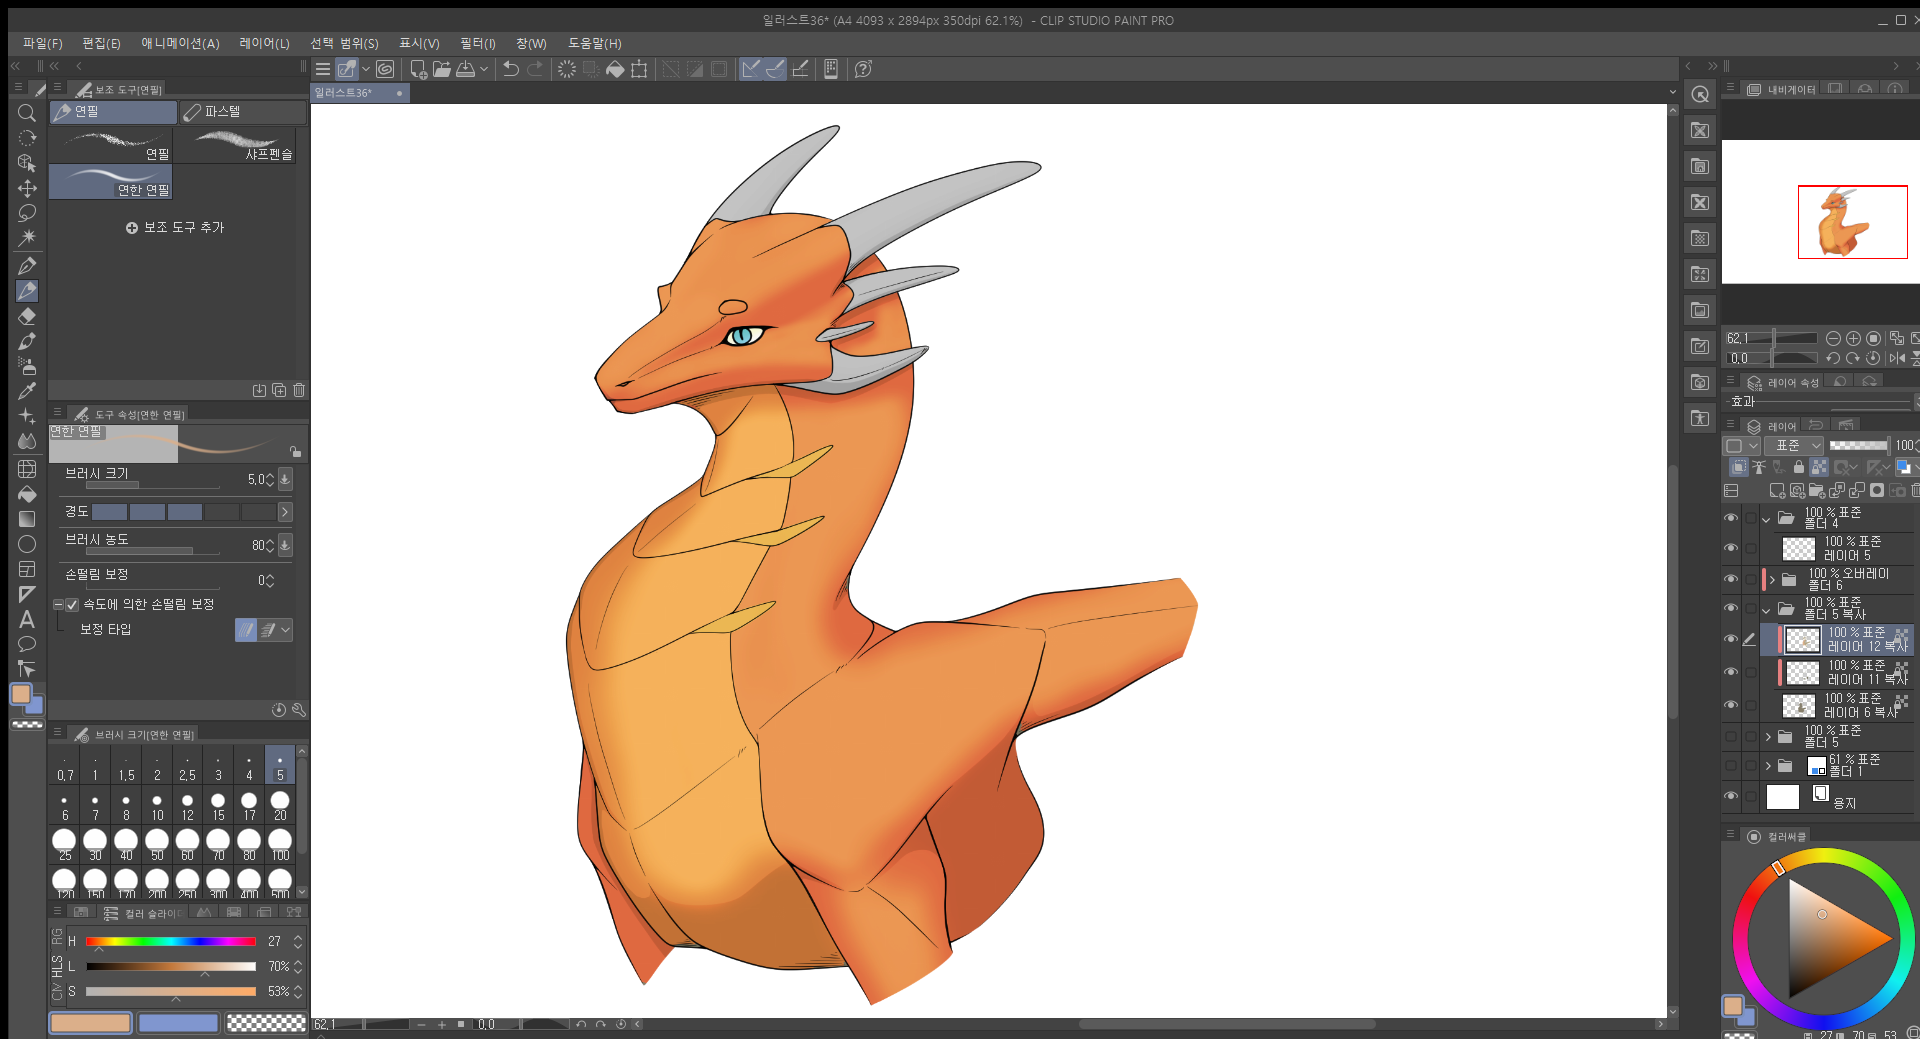Select the Auto select magic wand tool
The width and height of the screenshot is (1920, 1039).
pos(27,238)
